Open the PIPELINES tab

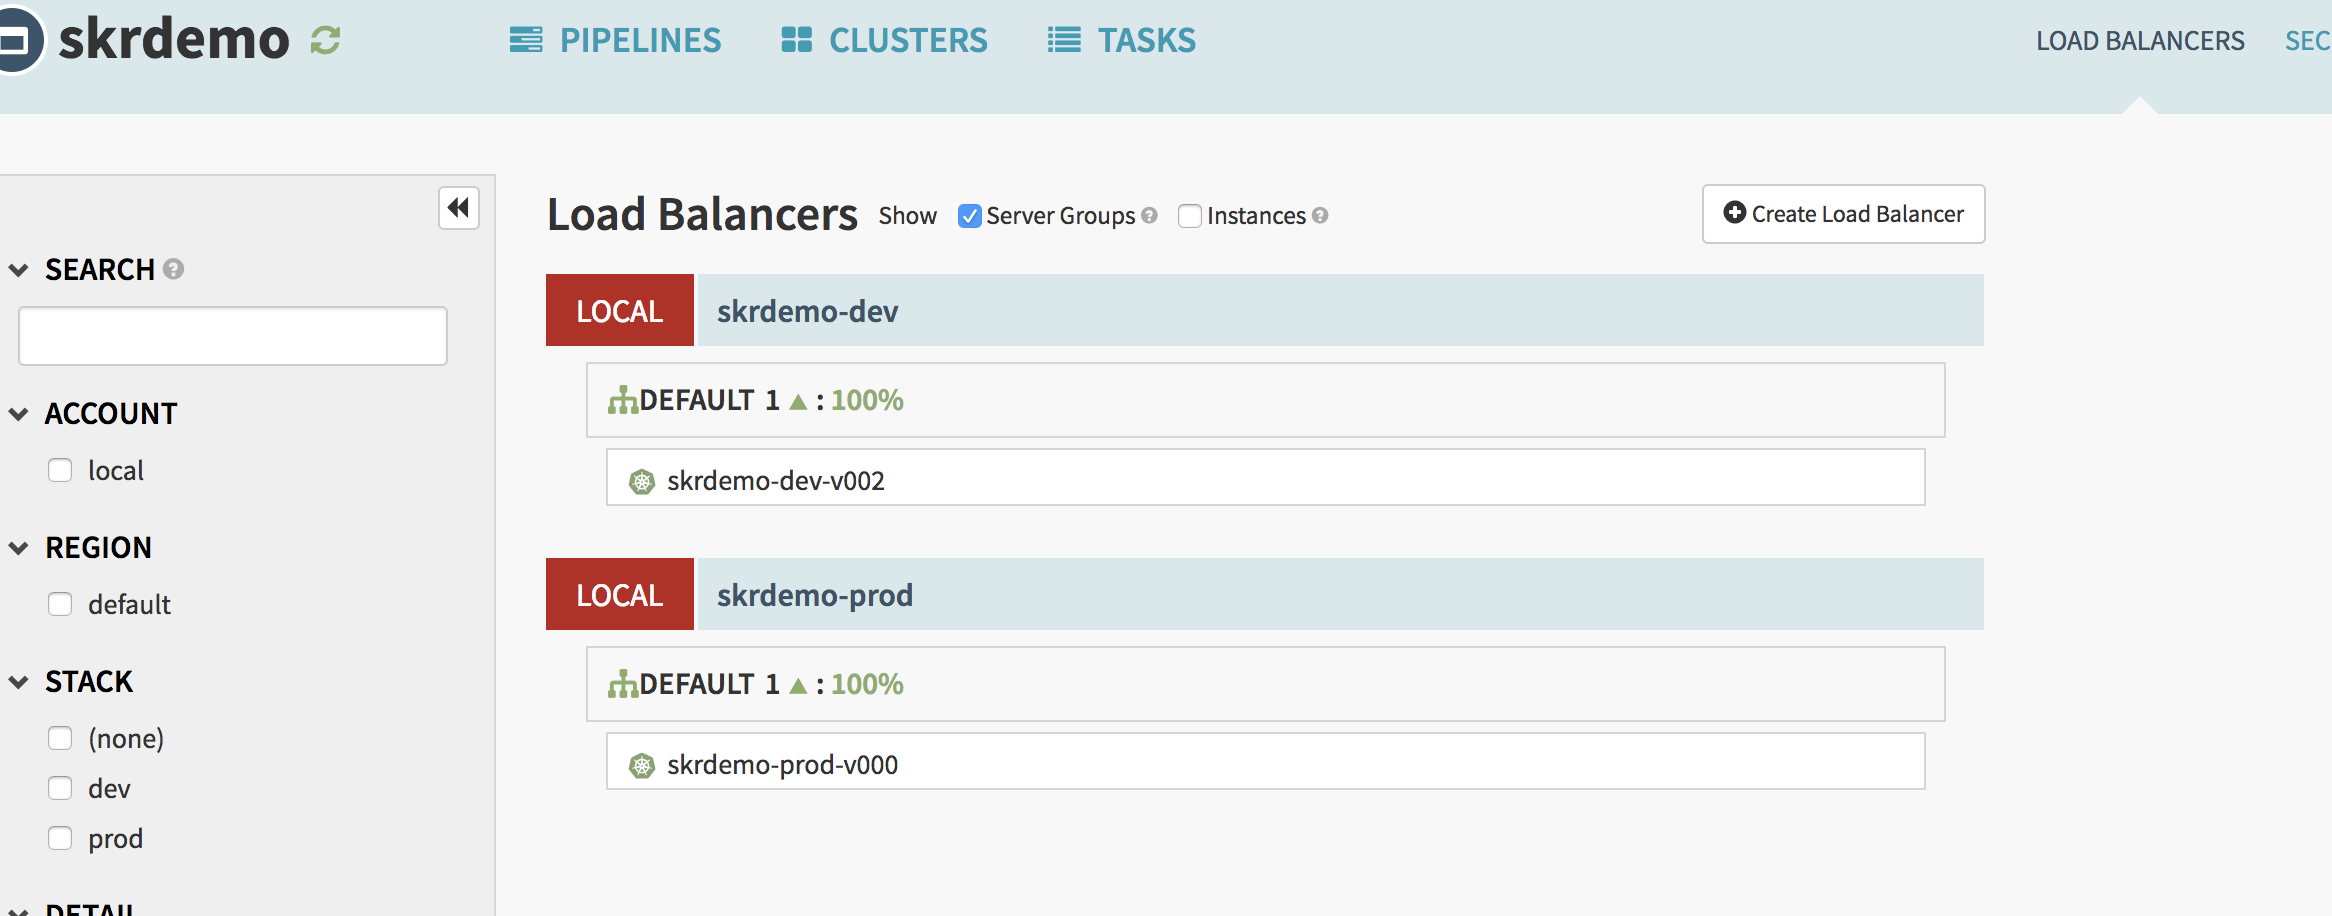pos(615,41)
